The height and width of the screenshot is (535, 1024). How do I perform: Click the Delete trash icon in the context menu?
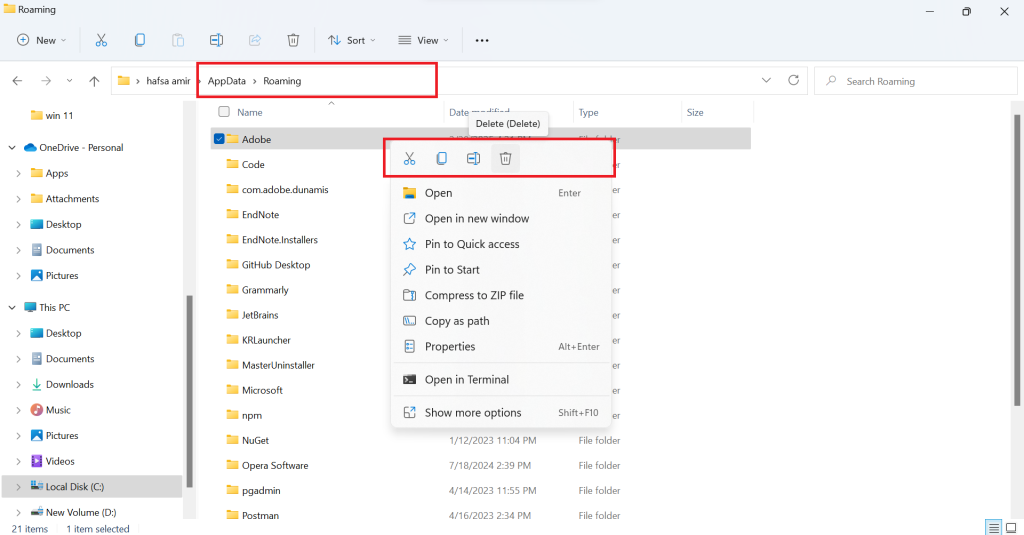coord(505,159)
